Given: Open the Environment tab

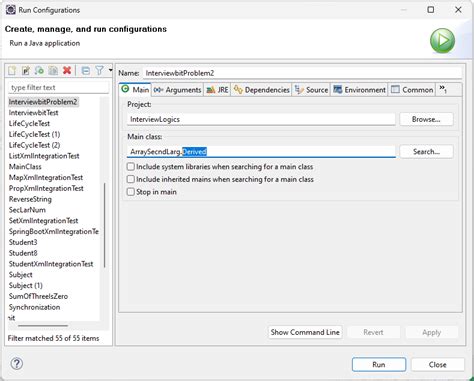Looking at the screenshot, I should pos(359,90).
